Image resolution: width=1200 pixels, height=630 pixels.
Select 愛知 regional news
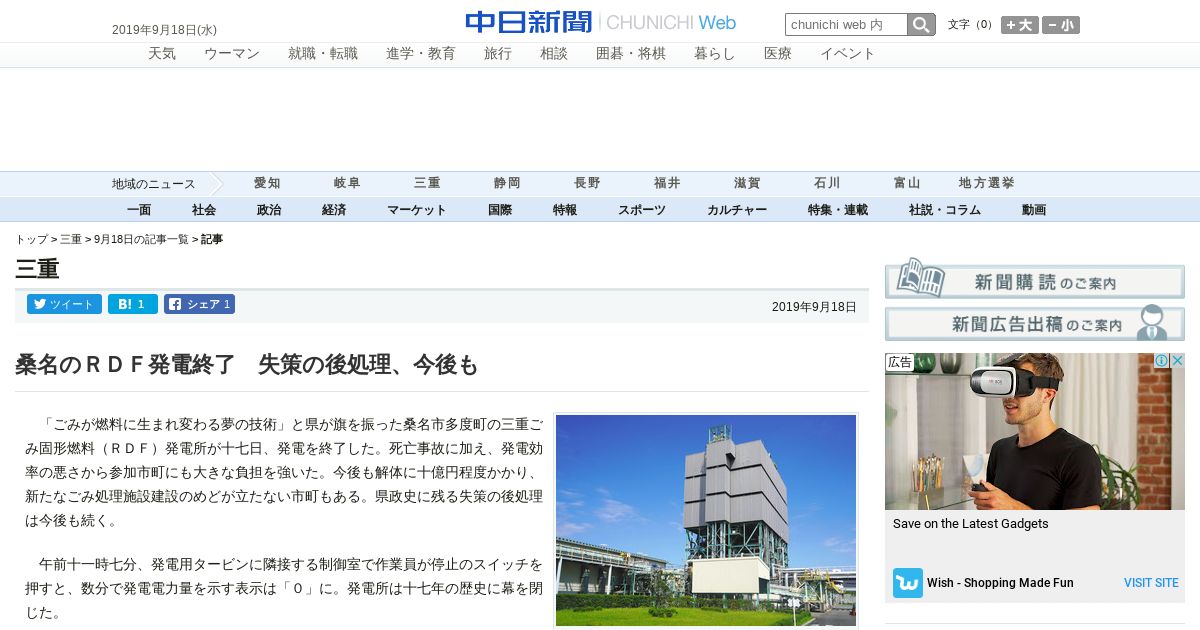coord(267,184)
